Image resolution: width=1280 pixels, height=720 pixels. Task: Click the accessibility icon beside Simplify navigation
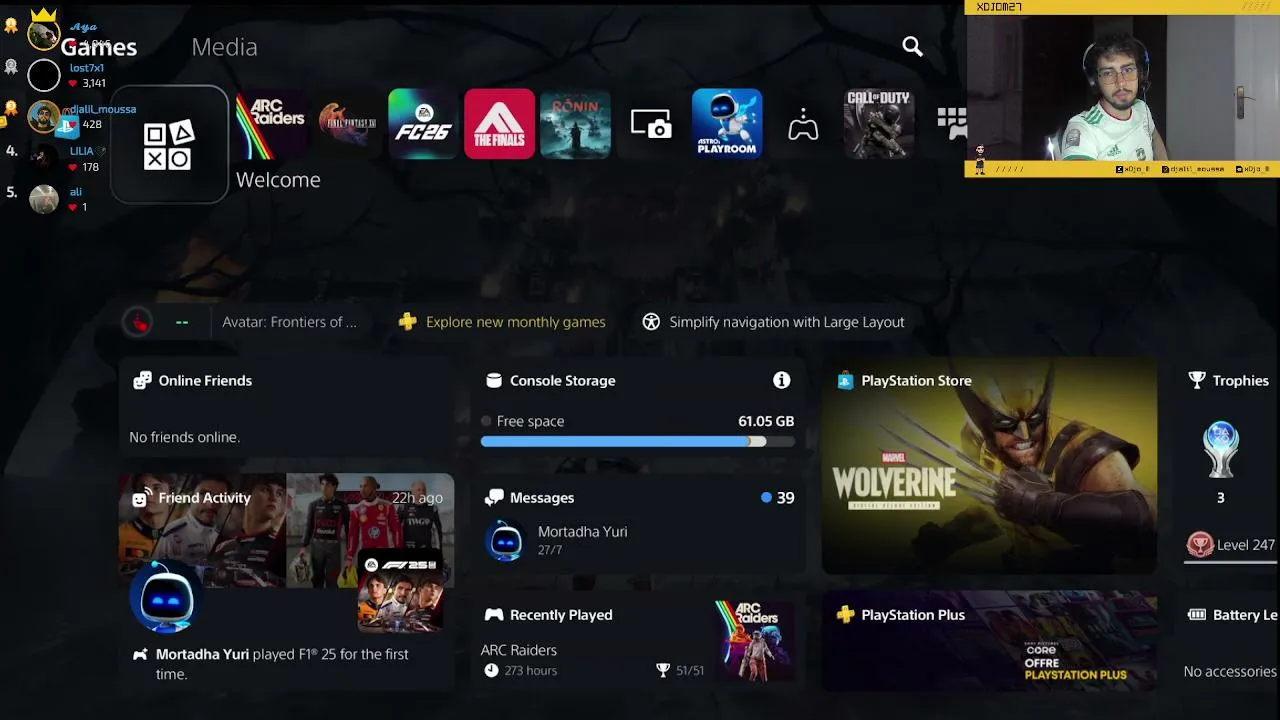pos(651,322)
